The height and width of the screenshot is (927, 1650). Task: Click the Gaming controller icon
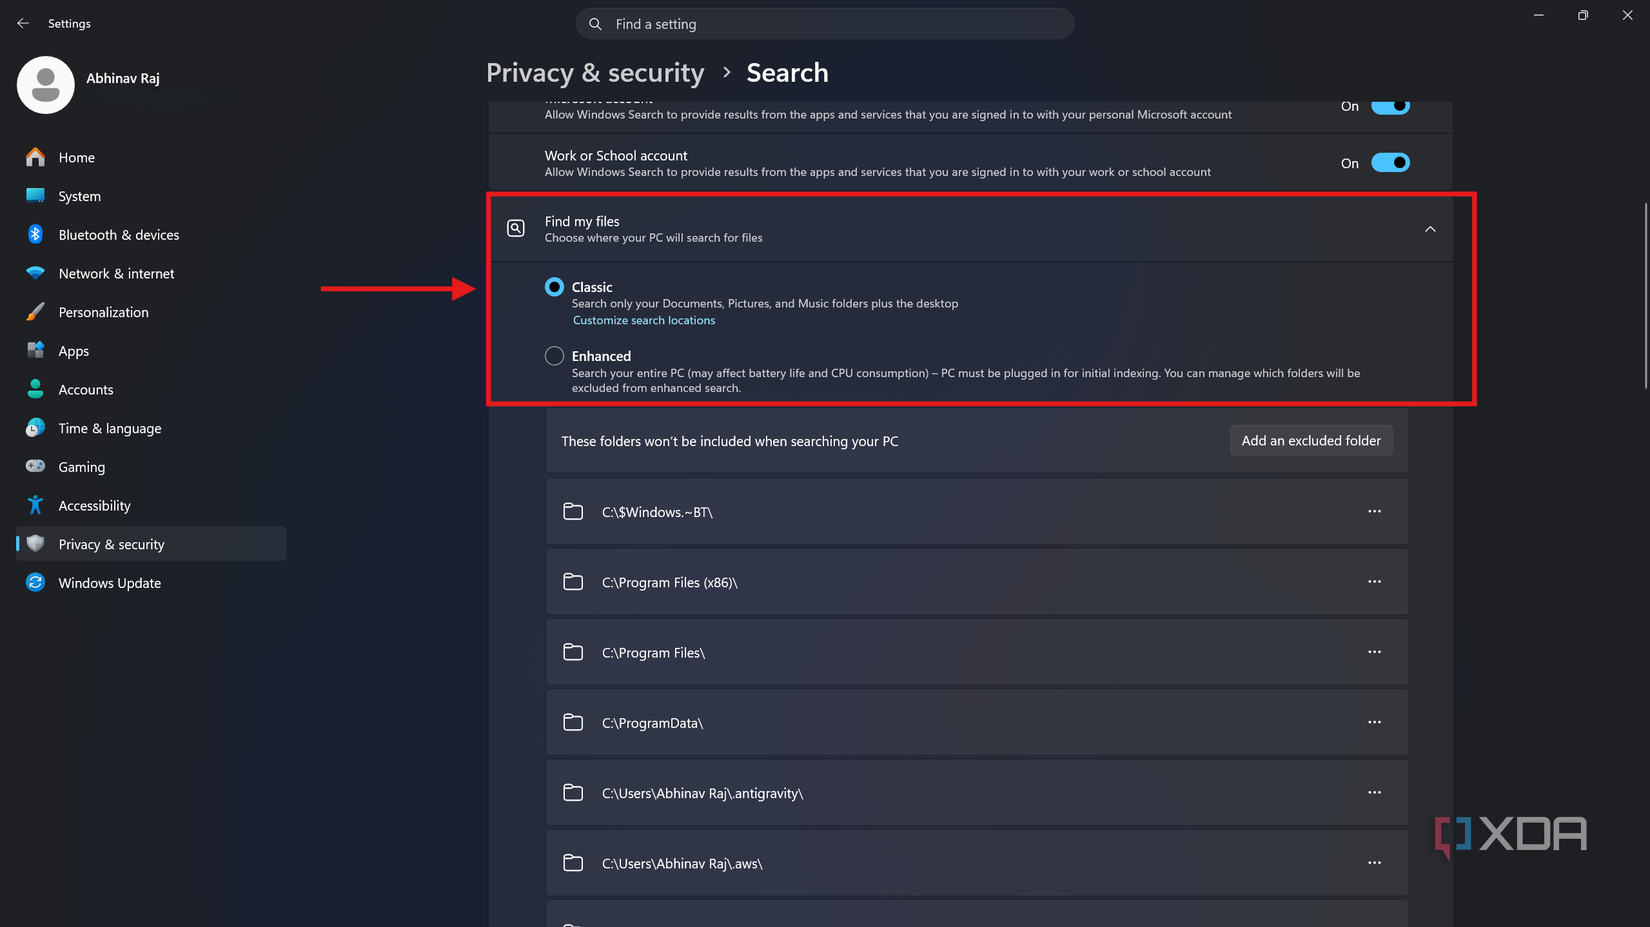click(x=36, y=466)
